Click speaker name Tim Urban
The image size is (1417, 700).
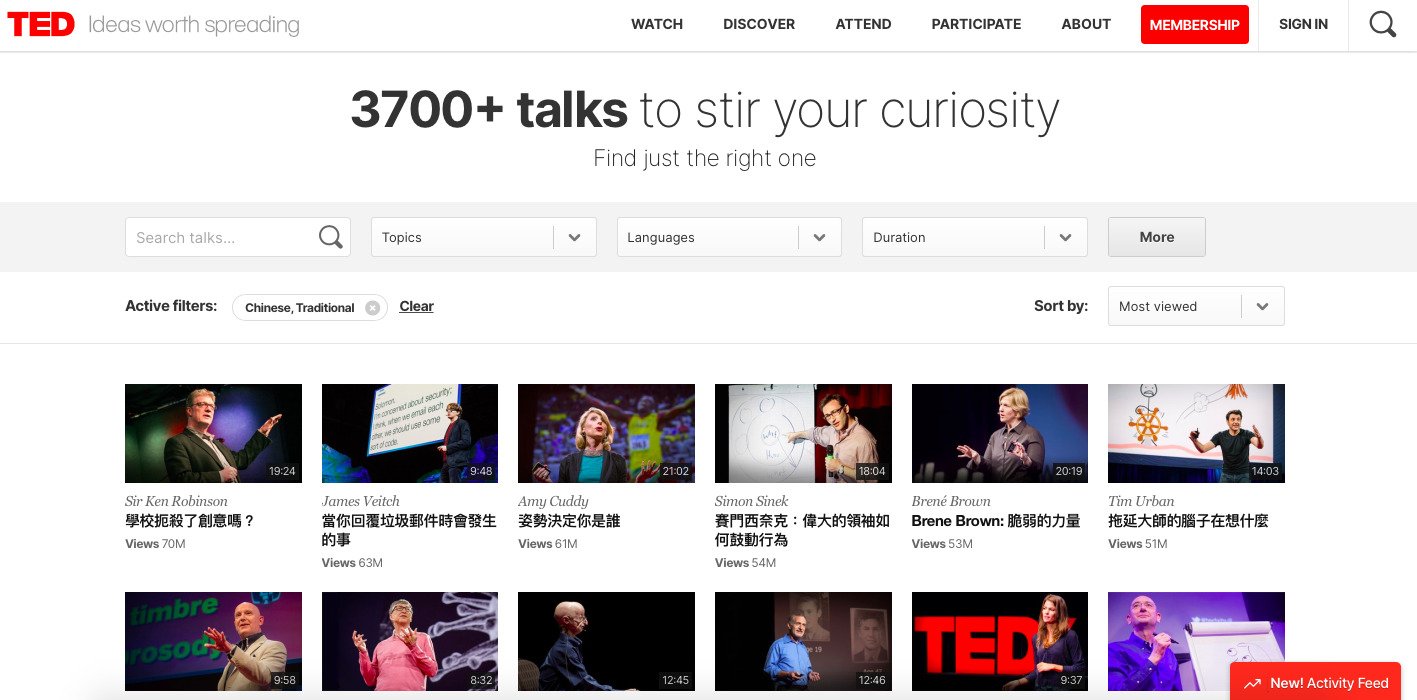click(1141, 501)
